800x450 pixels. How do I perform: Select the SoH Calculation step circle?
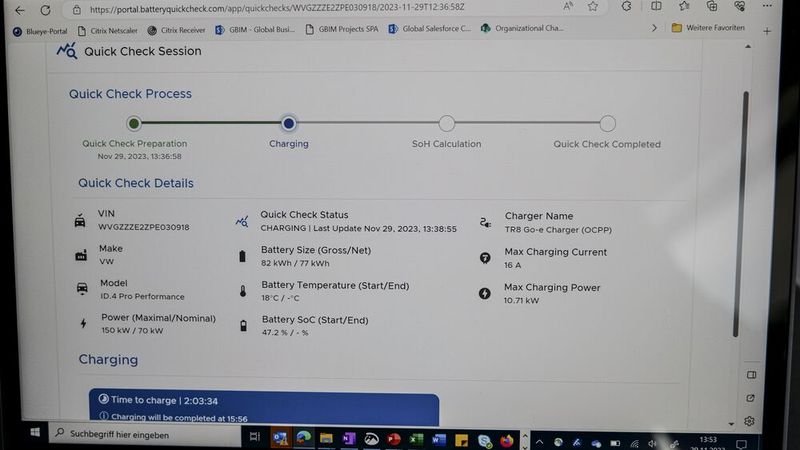click(x=446, y=123)
